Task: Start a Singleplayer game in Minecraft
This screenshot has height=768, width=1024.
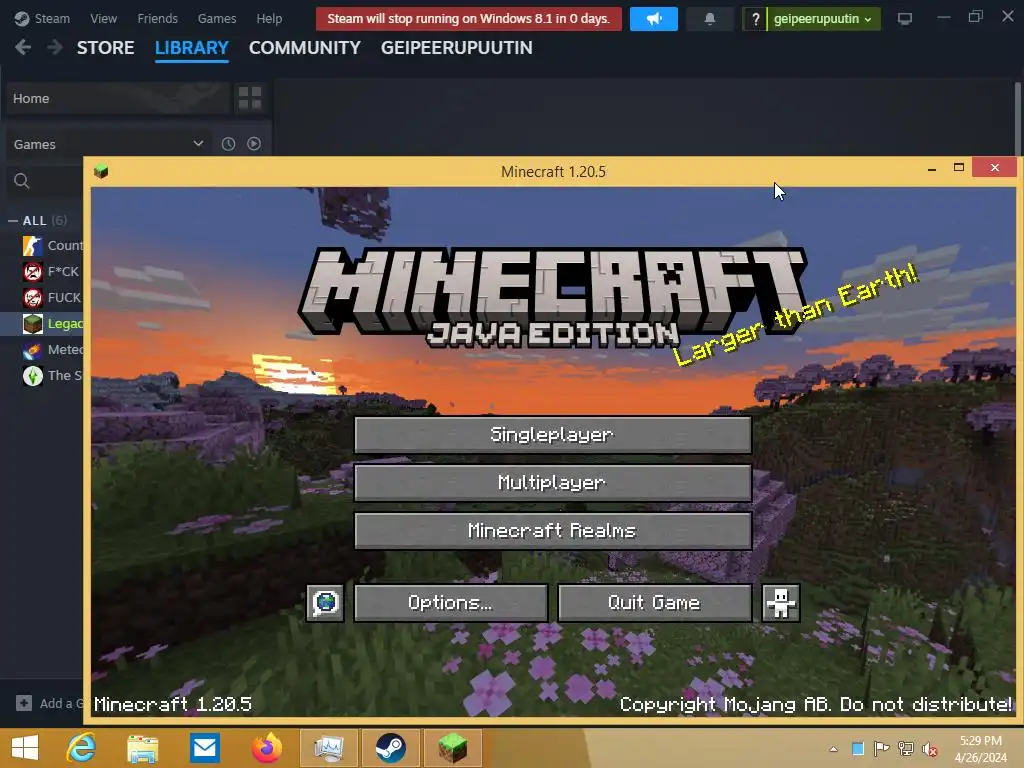Action: (552, 435)
